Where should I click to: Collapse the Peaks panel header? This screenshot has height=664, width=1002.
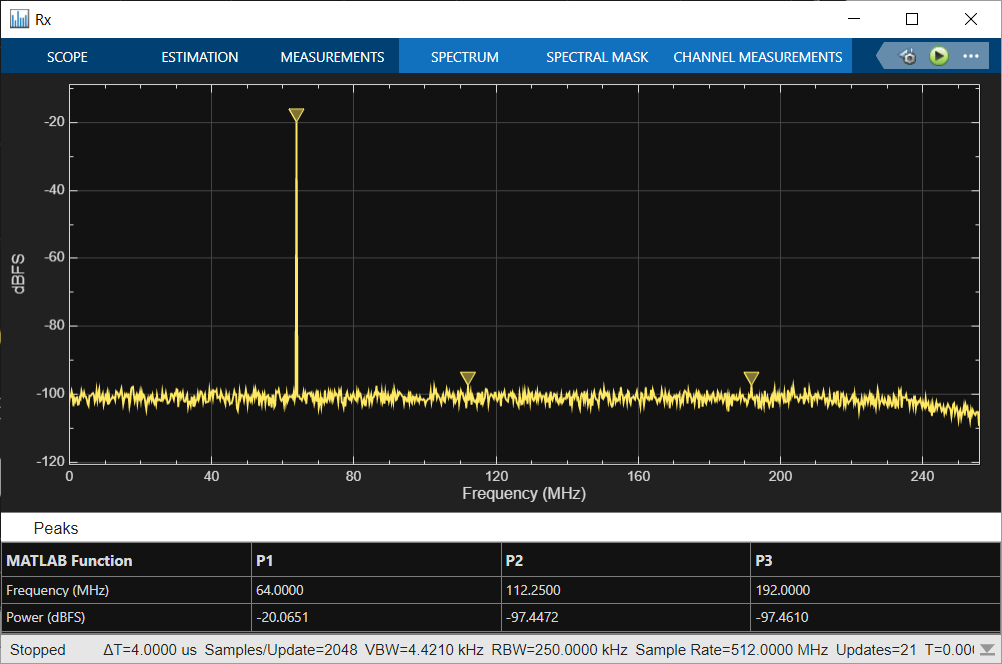56,528
